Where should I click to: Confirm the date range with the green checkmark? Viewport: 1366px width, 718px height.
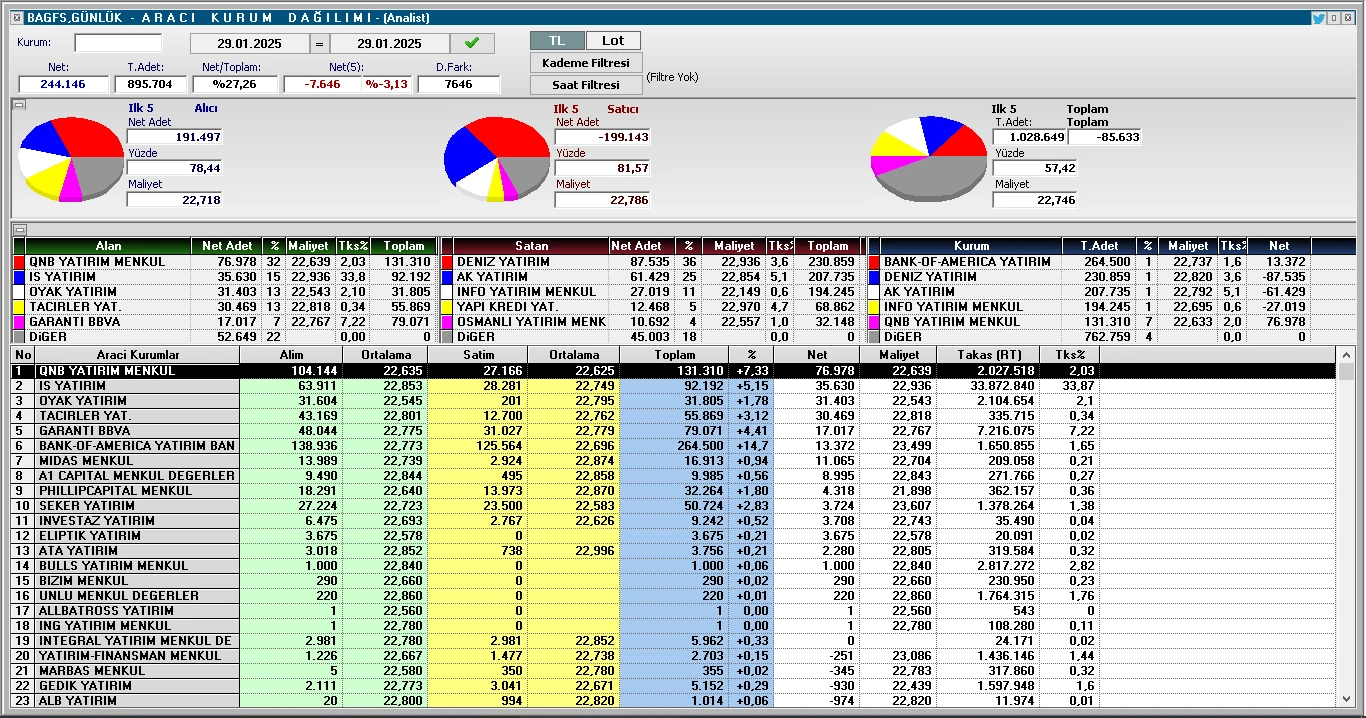(x=472, y=43)
